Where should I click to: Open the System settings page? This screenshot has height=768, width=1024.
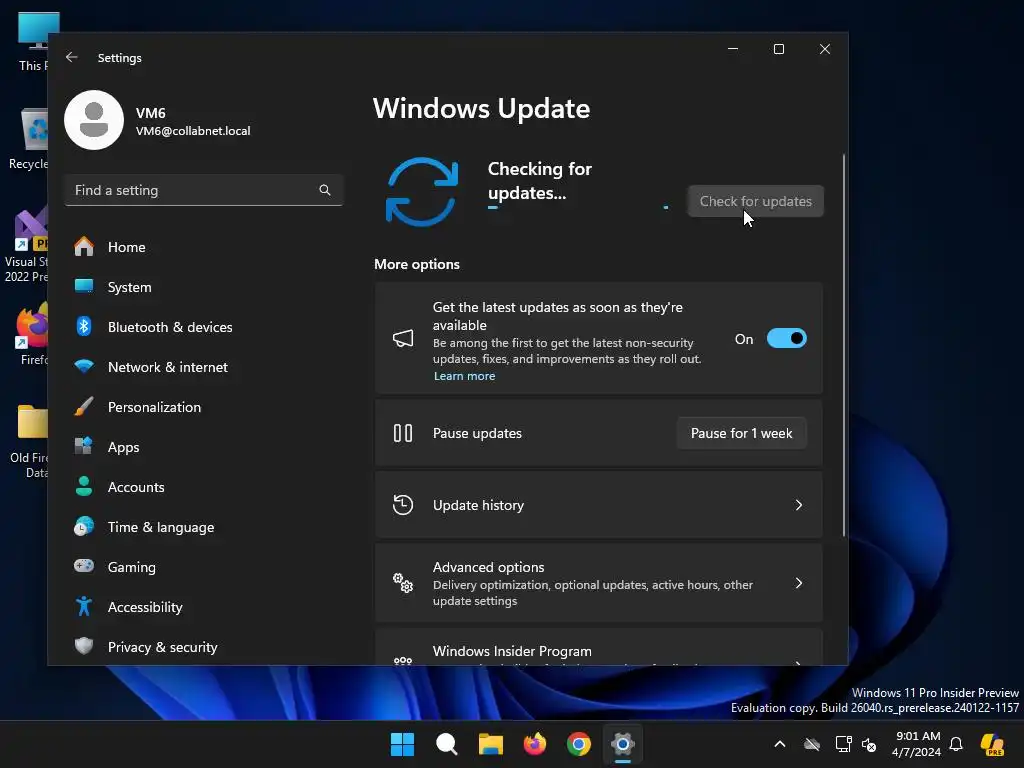coord(204,287)
